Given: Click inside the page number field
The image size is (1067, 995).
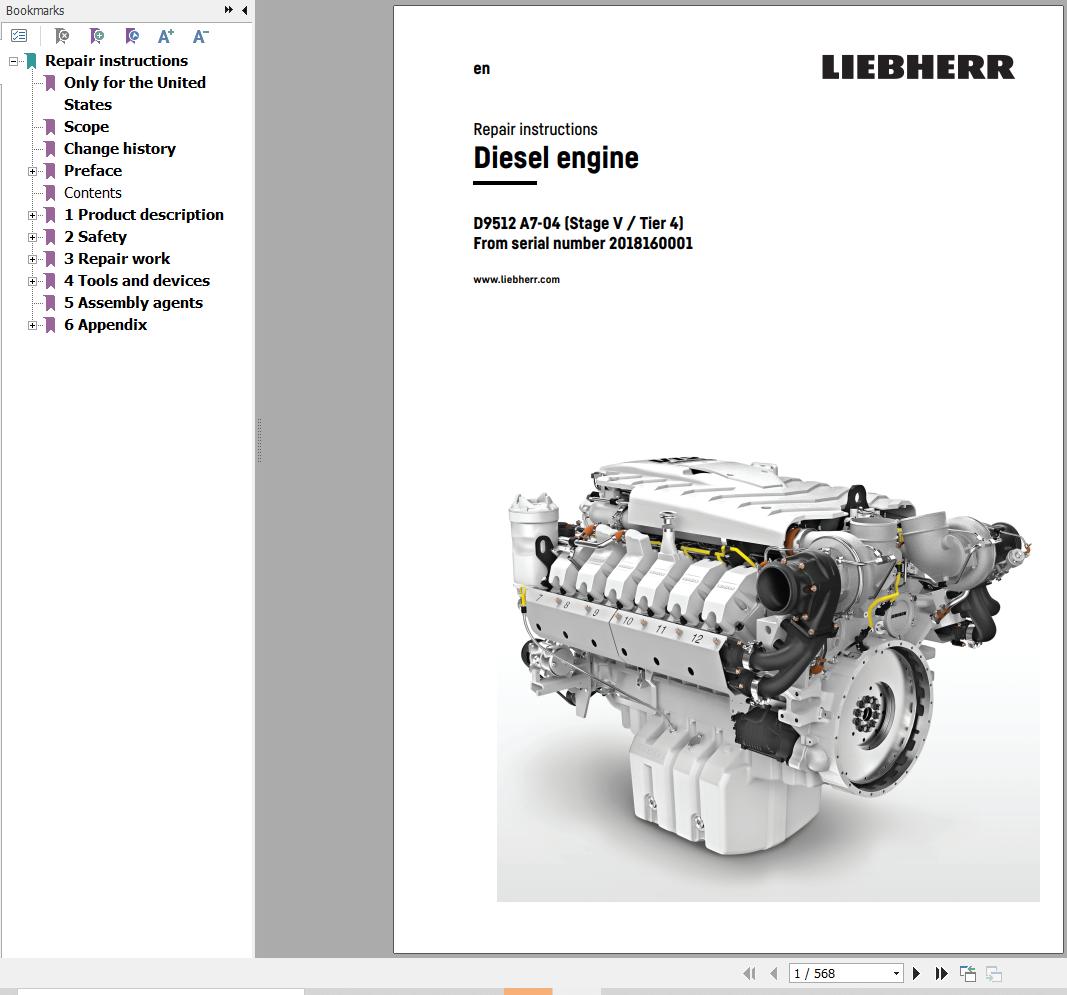Looking at the screenshot, I should [830, 972].
